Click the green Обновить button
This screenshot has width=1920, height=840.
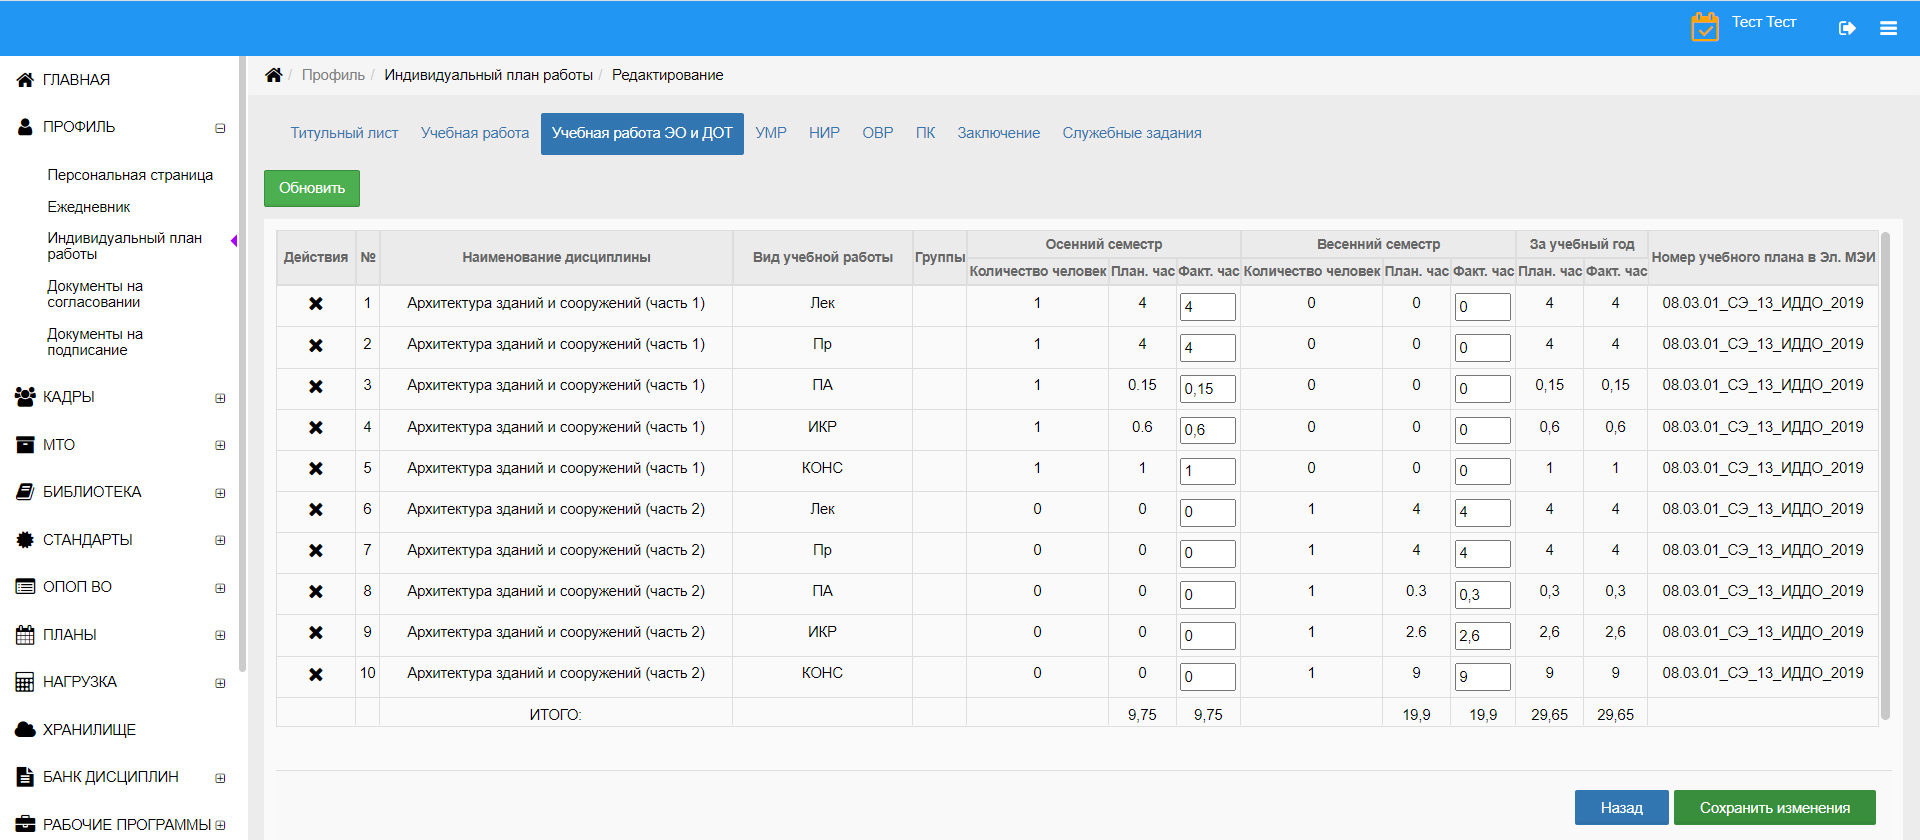coord(312,188)
